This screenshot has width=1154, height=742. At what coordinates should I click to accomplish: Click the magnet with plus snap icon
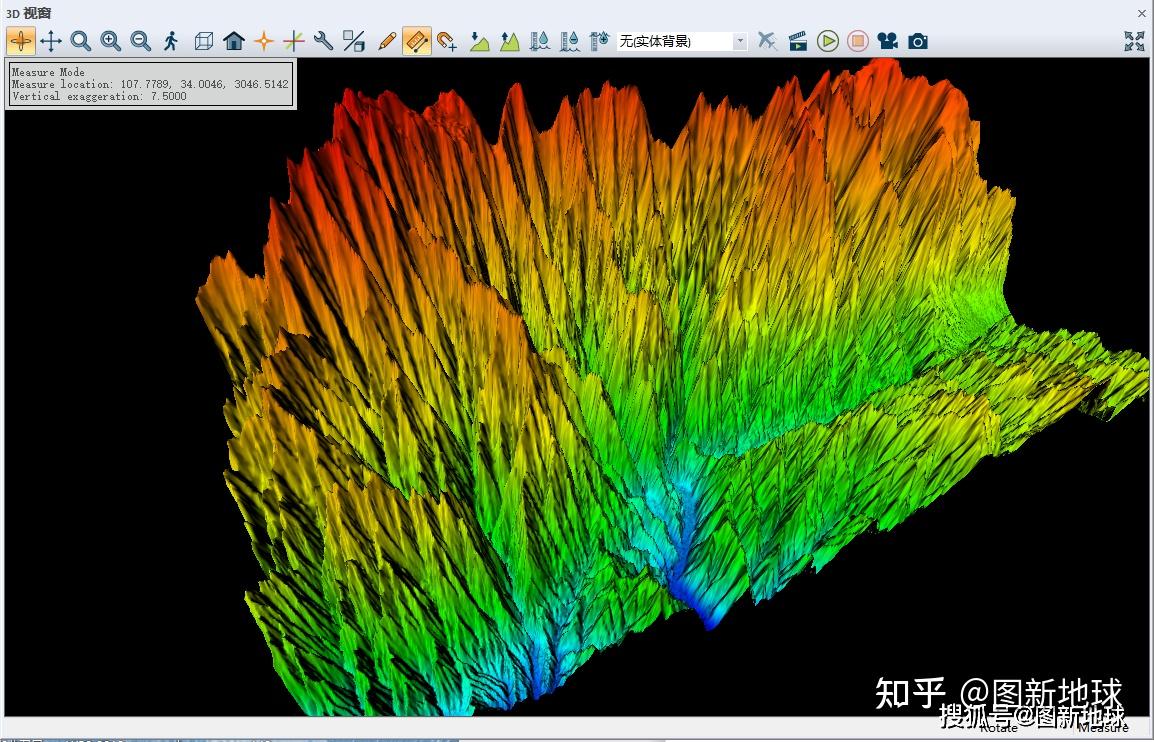[x=447, y=40]
